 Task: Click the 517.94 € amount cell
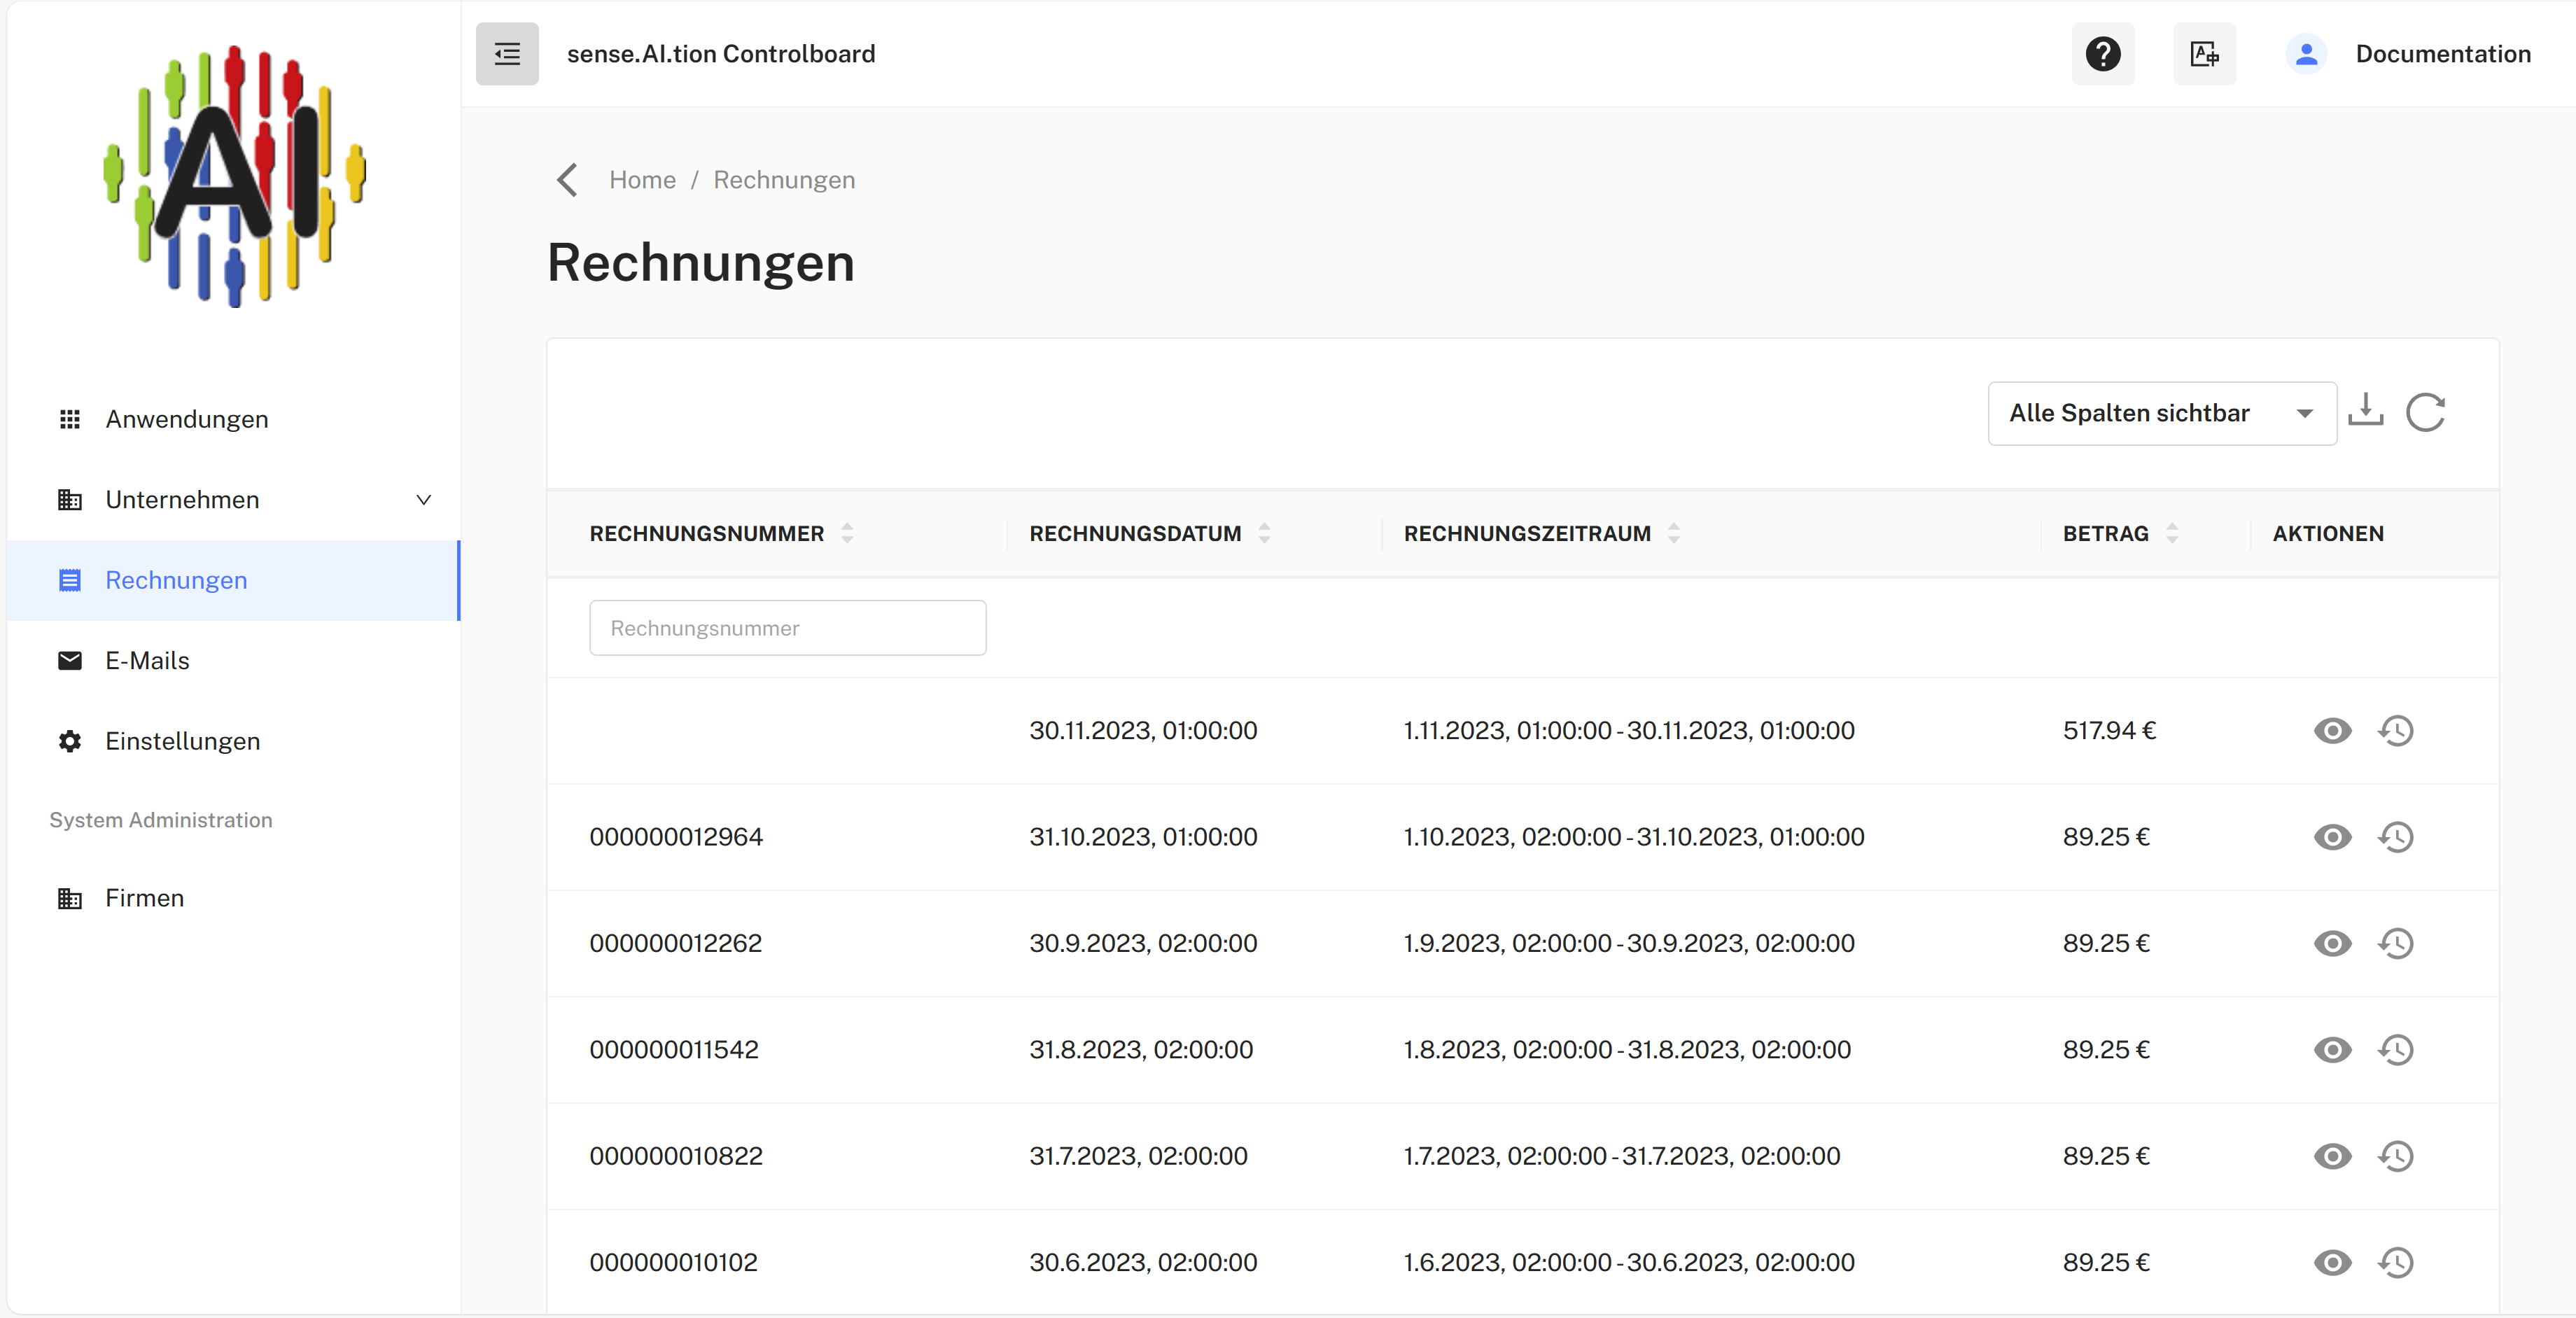2109,731
